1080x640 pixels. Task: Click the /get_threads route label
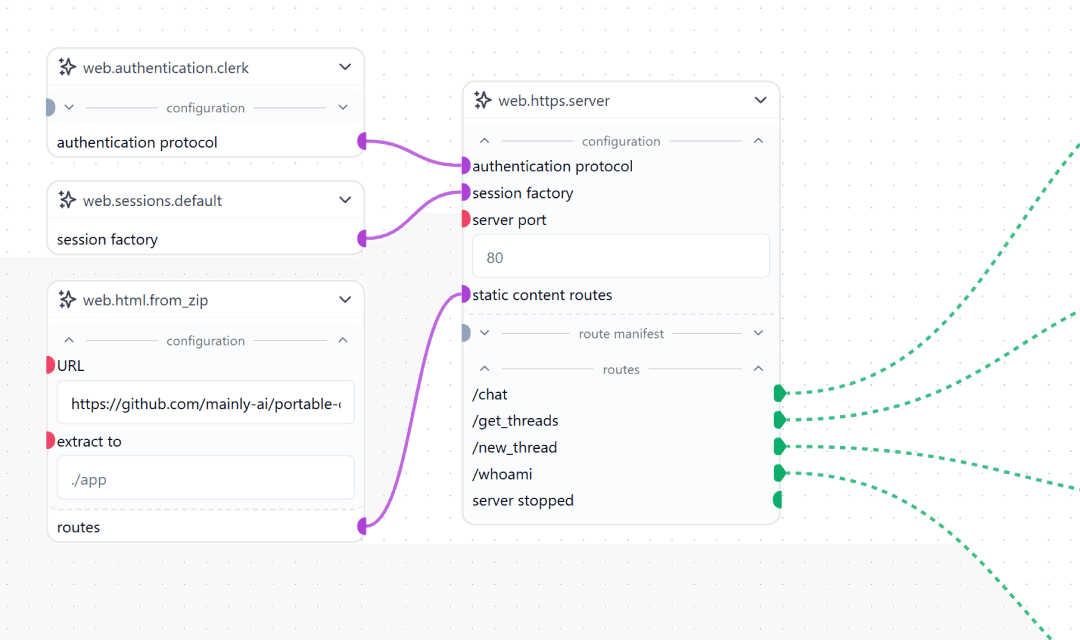click(x=515, y=421)
